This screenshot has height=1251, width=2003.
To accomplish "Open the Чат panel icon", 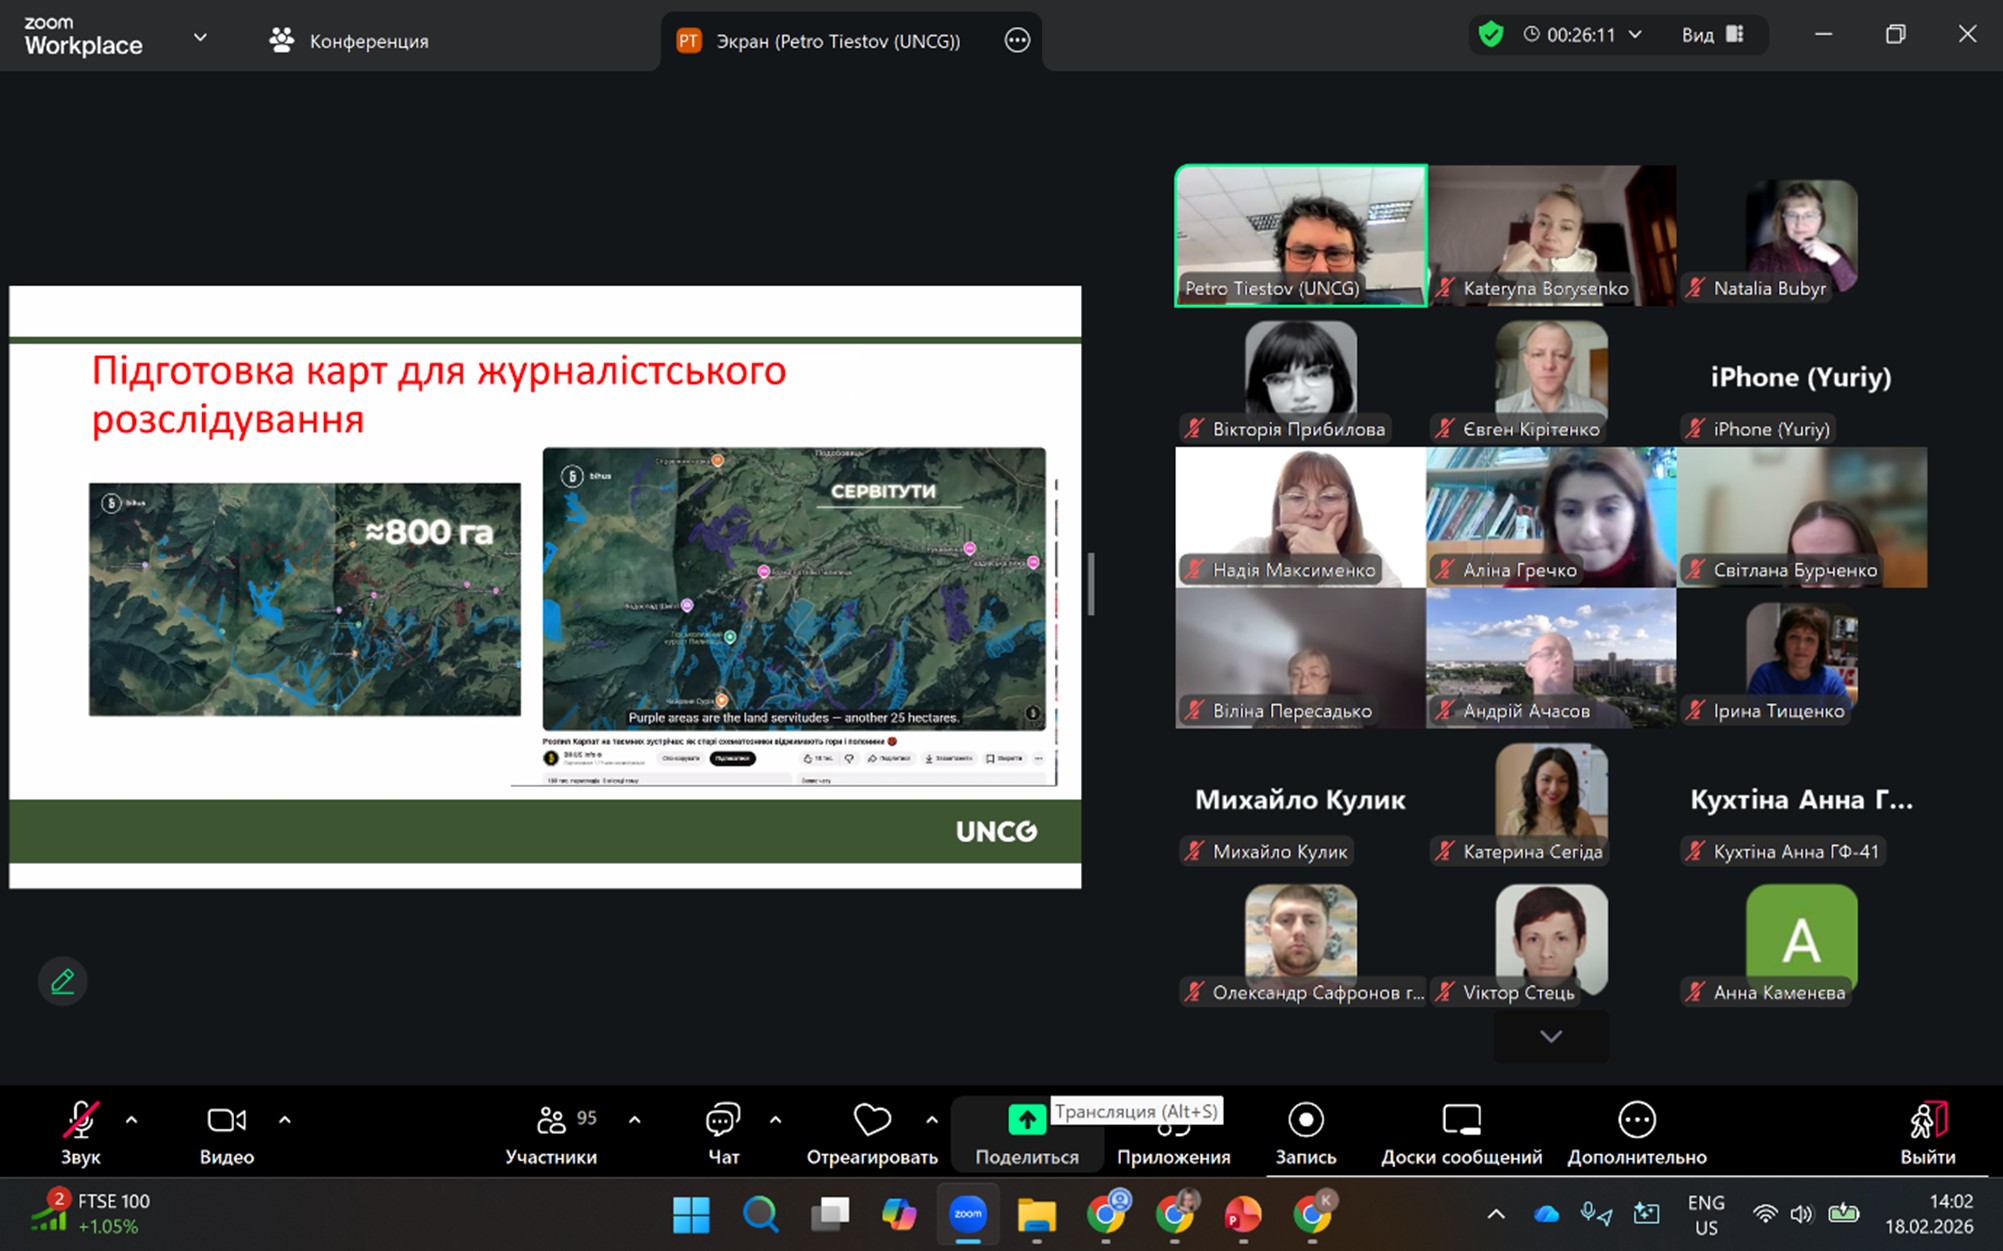I will click(x=723, y=1121).
